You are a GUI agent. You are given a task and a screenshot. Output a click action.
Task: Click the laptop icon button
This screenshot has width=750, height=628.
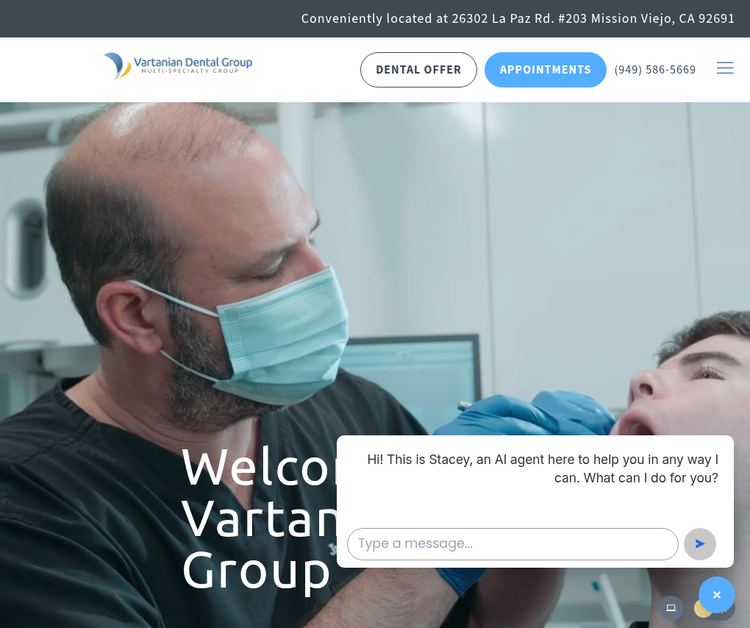[x=671, y=608]
